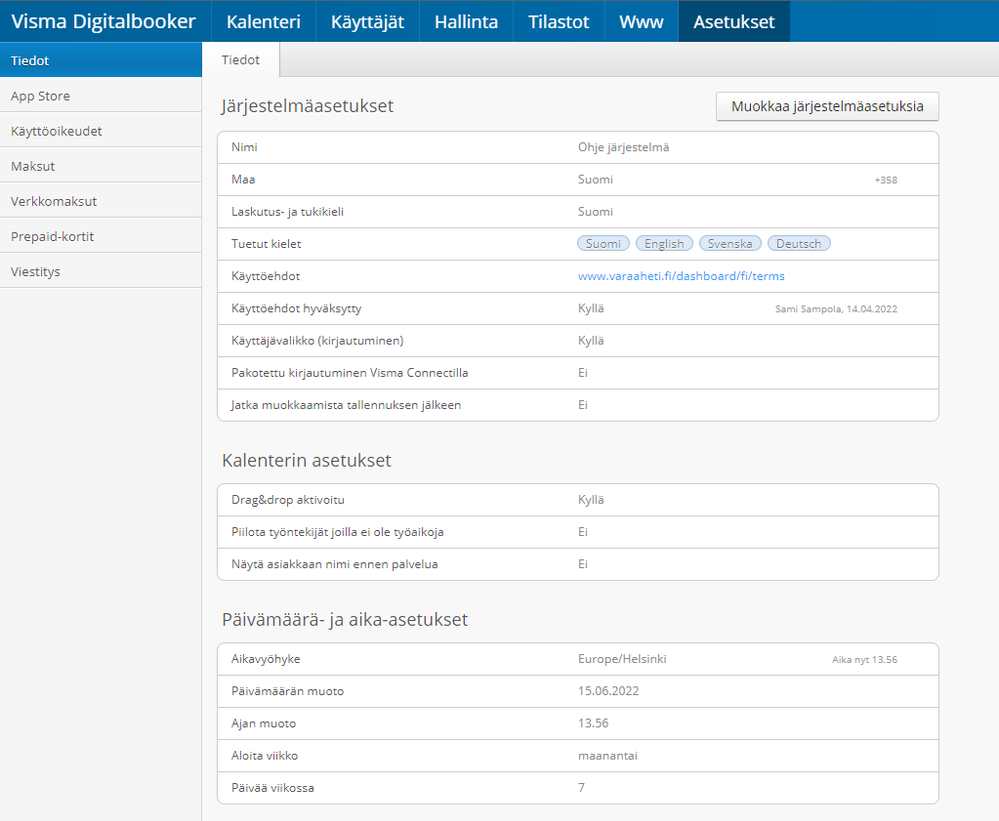
Task: Click 'Jatka muokkaamista tallennuksen jälkeen' label
Action: coord(346,405)
